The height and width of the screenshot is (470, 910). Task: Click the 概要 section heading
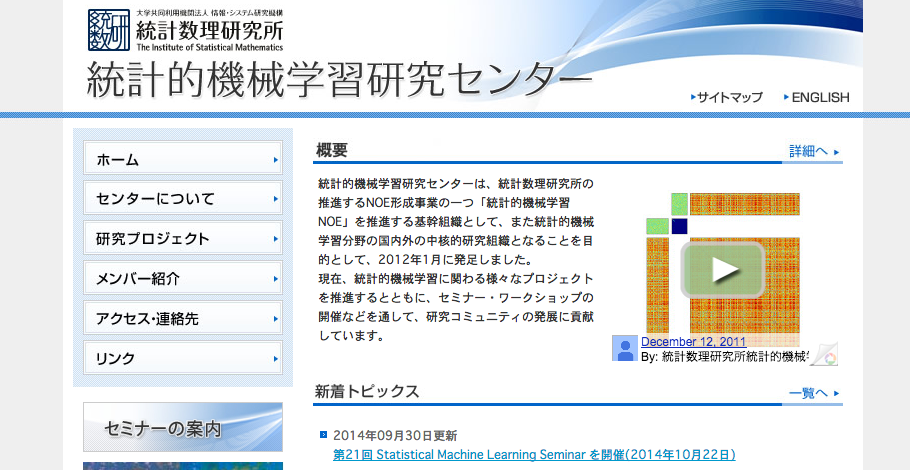pos(331,150)
